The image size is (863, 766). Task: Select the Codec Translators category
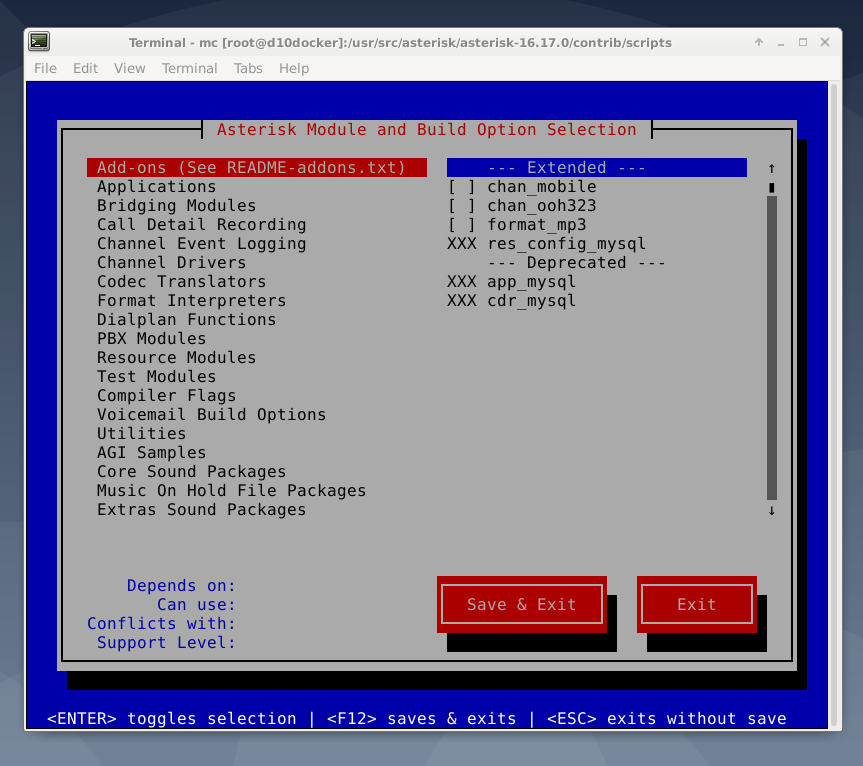(182, 282)
